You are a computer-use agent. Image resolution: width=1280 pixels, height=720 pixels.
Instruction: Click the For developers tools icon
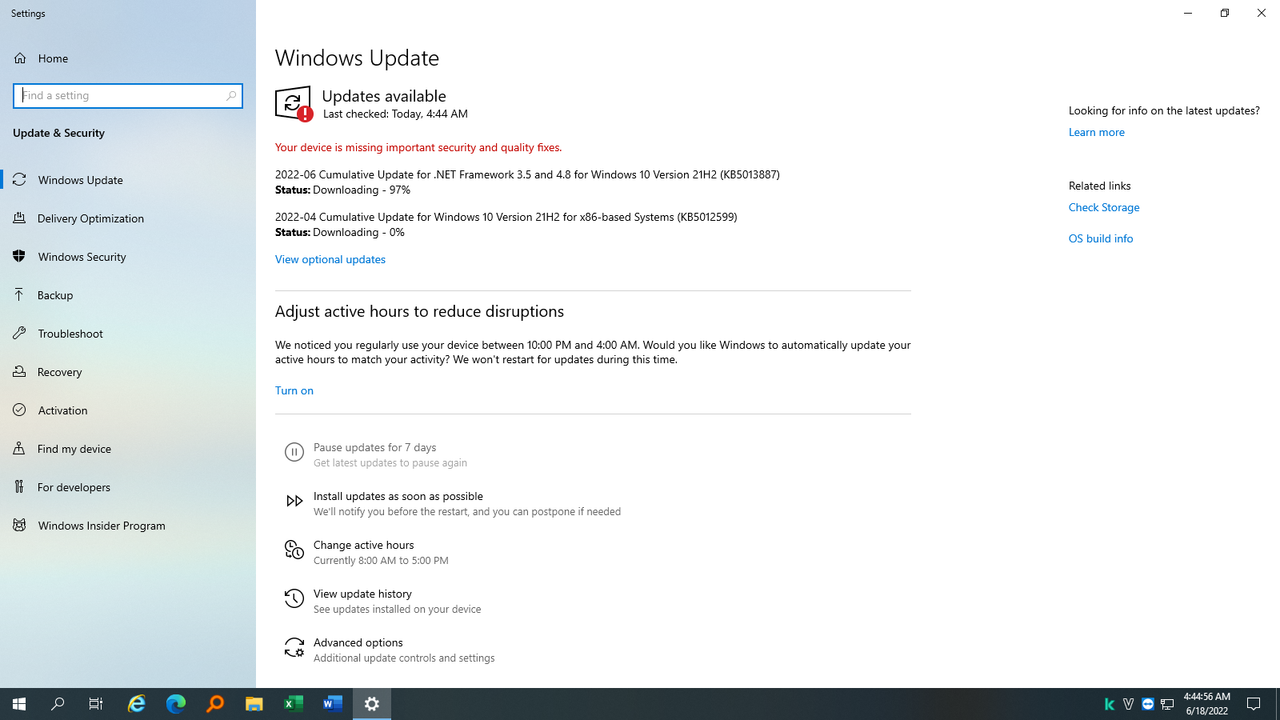(19, 487)
